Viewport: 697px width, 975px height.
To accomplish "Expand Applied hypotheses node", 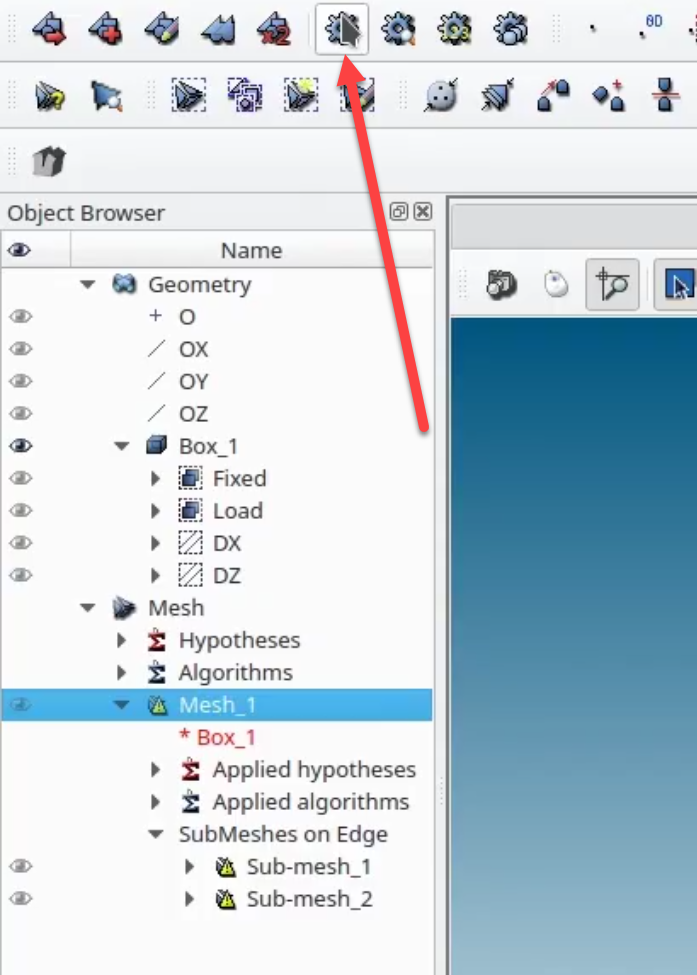I will [x=155, y=770].
